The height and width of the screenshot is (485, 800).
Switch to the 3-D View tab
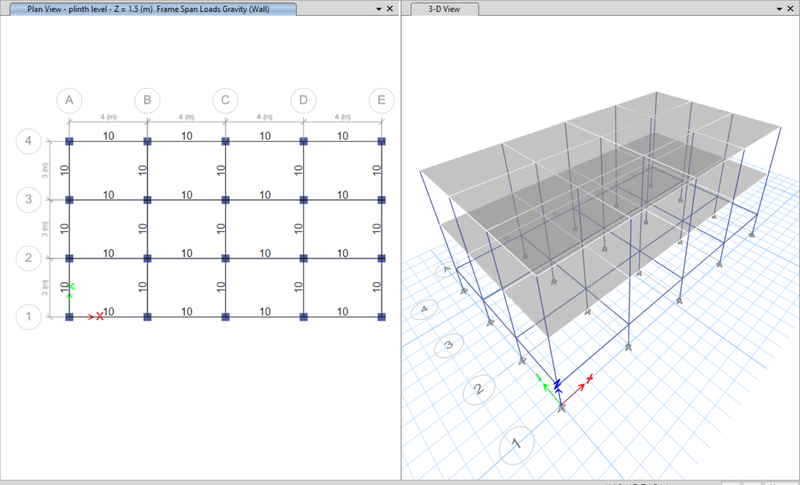click(444, 9)
